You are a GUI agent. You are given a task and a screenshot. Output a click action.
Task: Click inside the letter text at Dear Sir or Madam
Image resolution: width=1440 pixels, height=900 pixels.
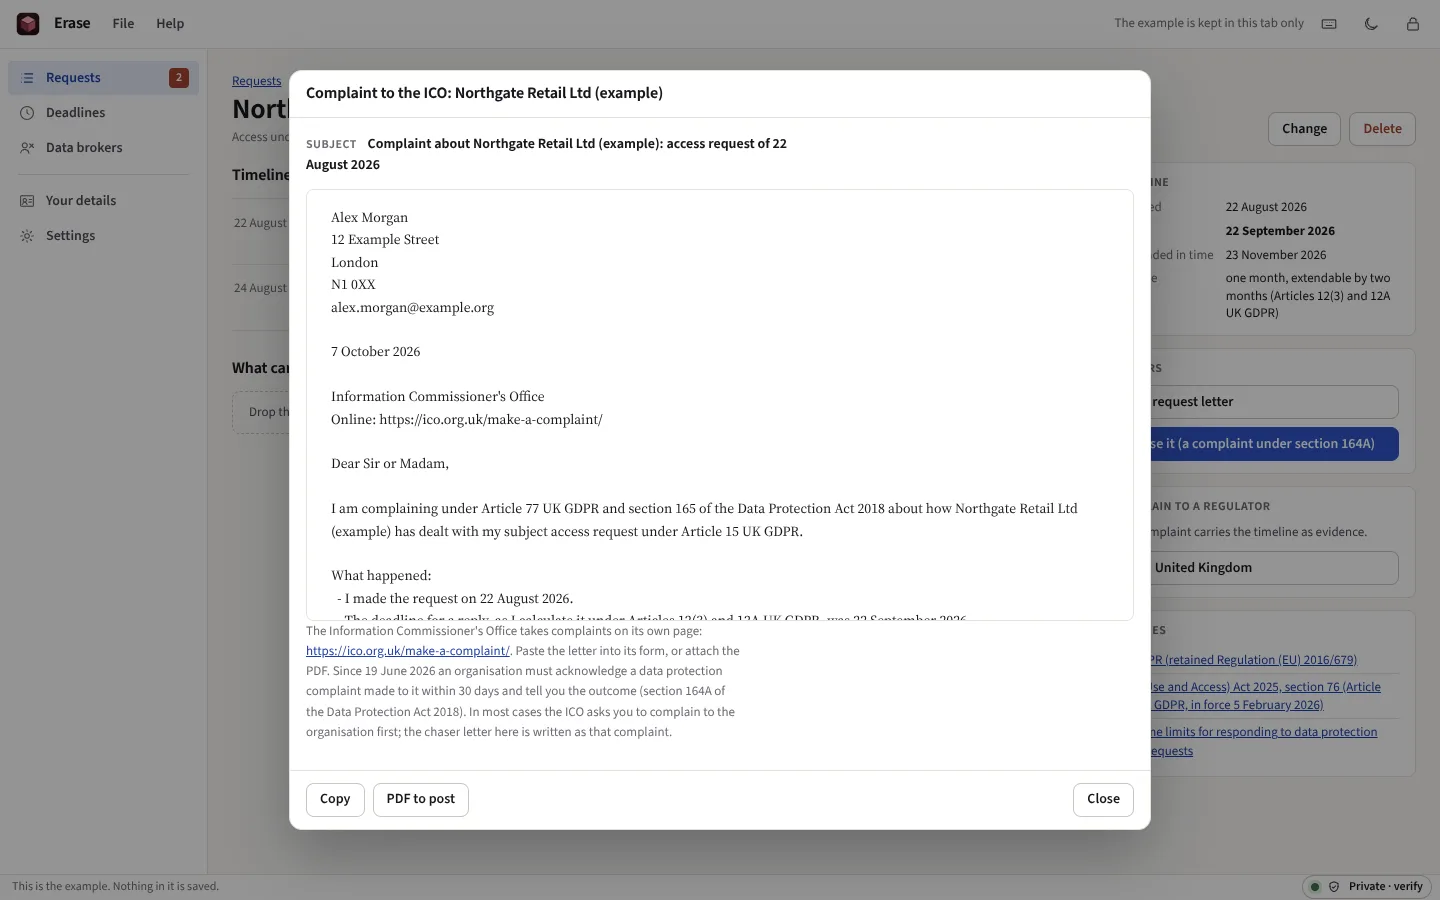(390, 464)
